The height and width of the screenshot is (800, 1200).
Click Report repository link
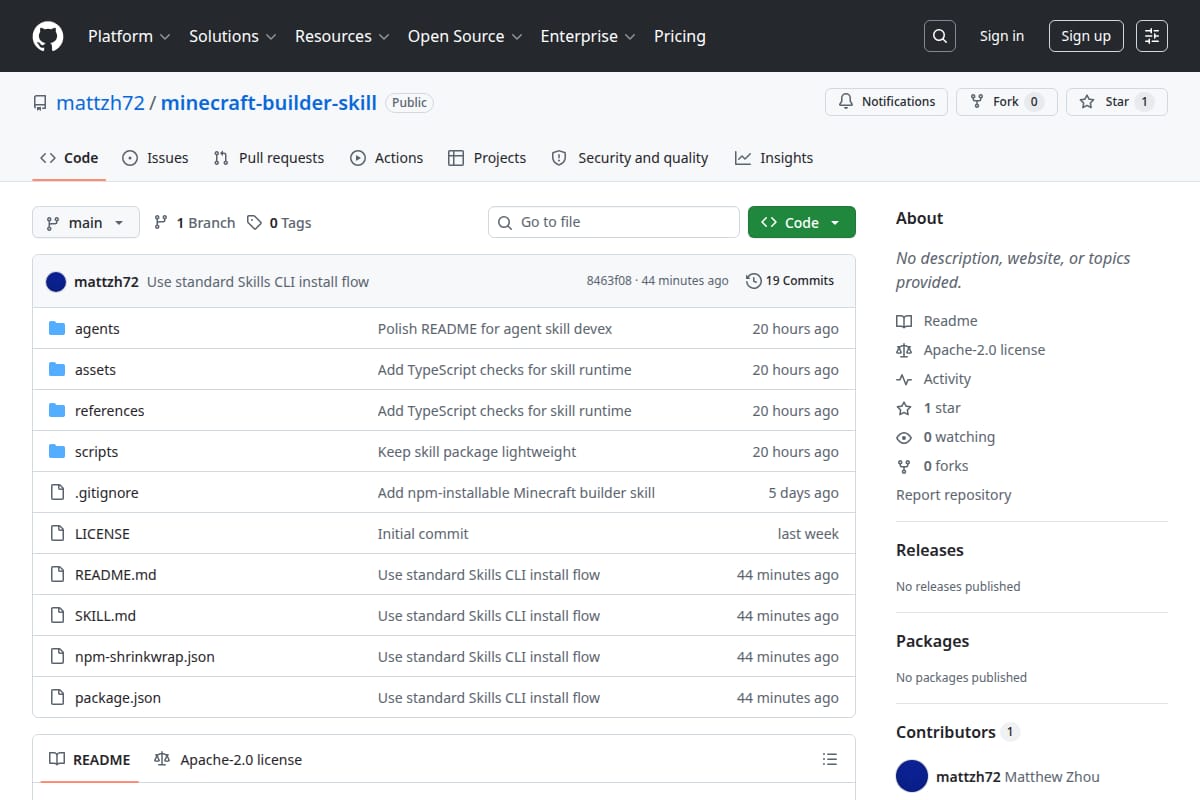953,495
